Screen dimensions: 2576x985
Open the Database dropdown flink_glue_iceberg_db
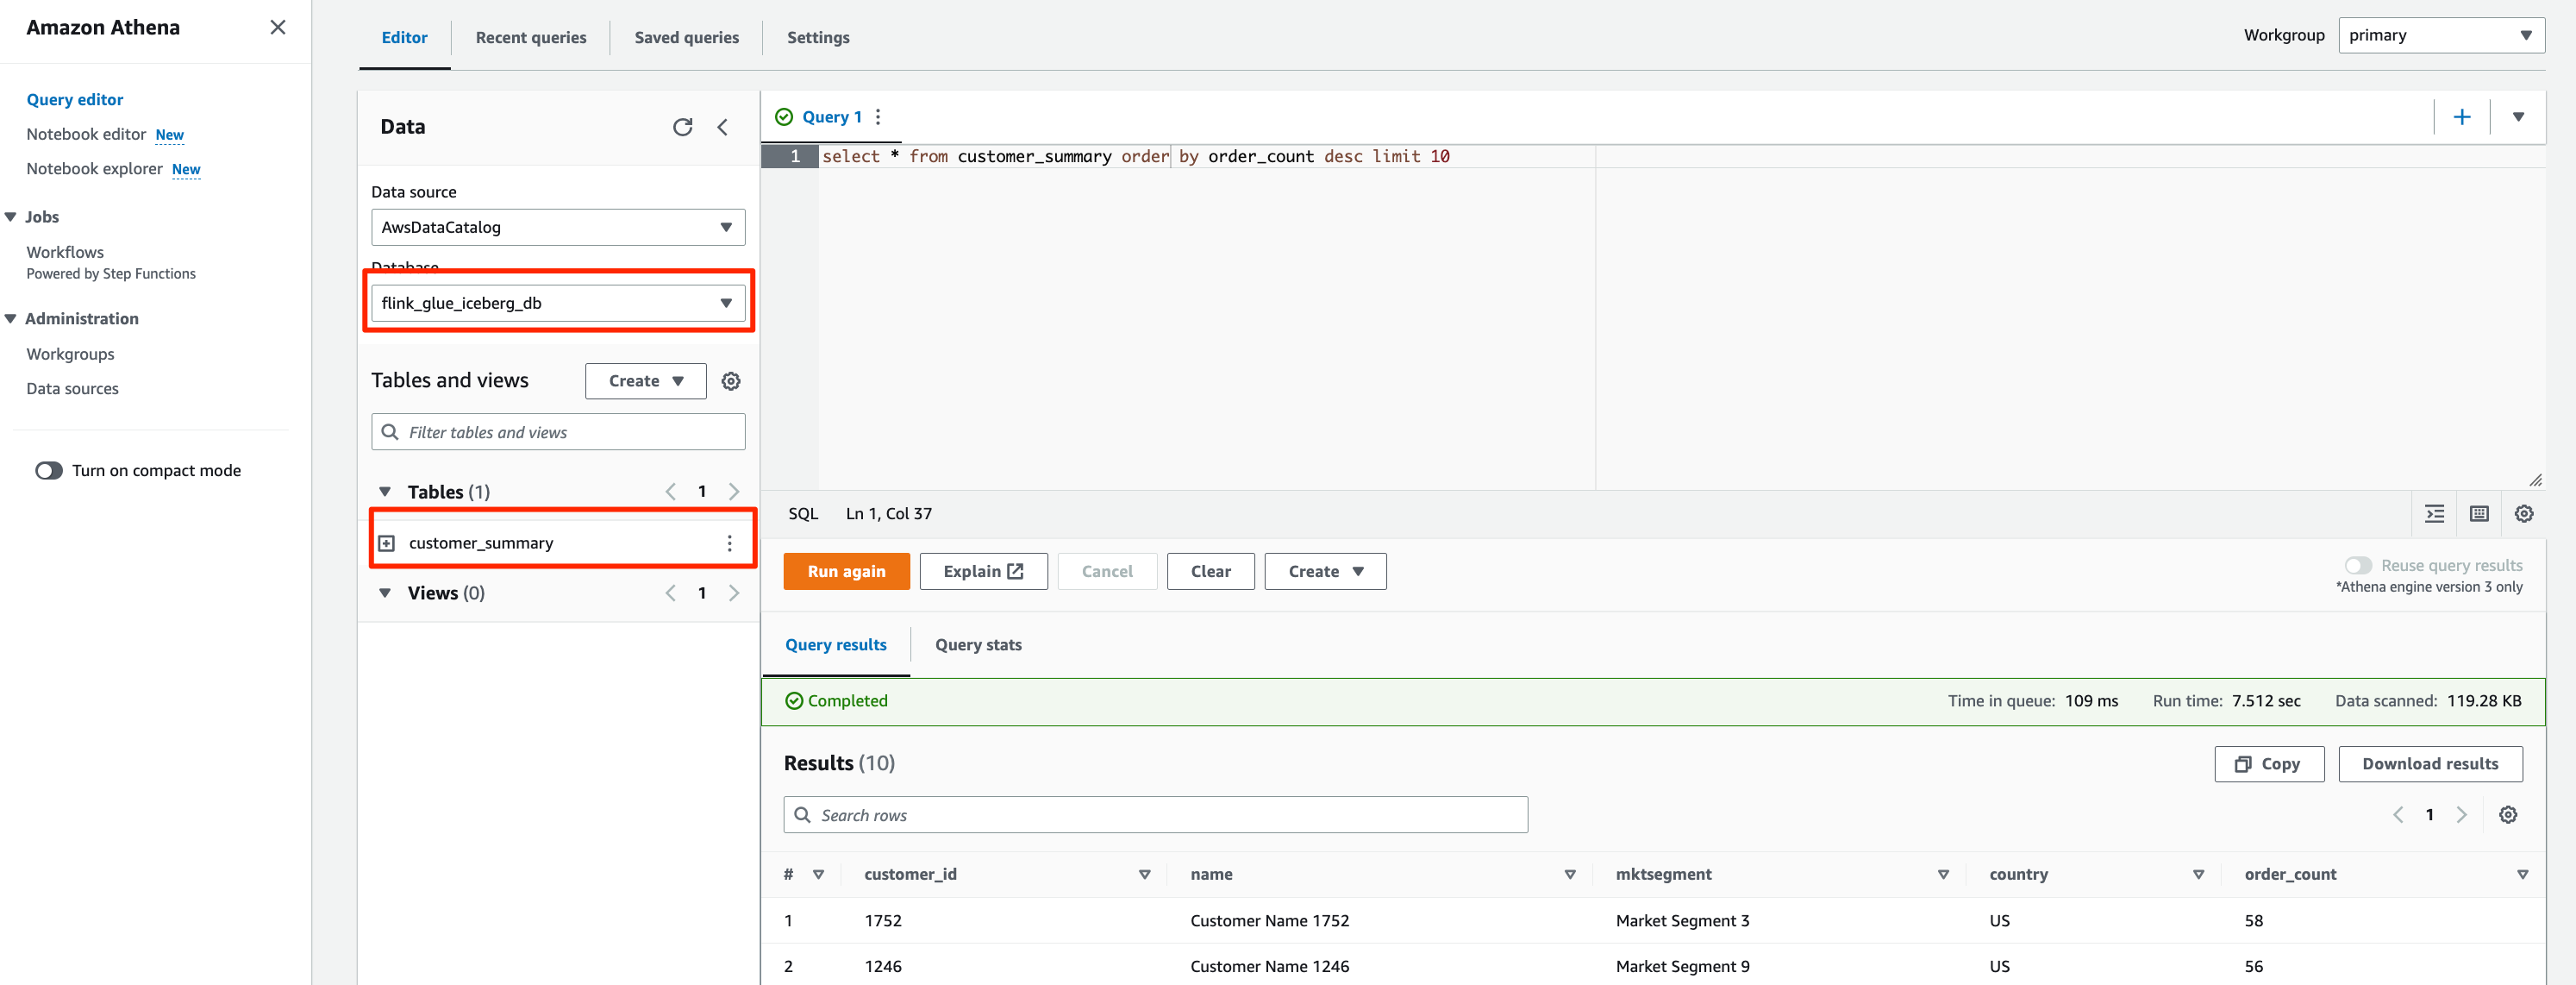pos(558,303)
